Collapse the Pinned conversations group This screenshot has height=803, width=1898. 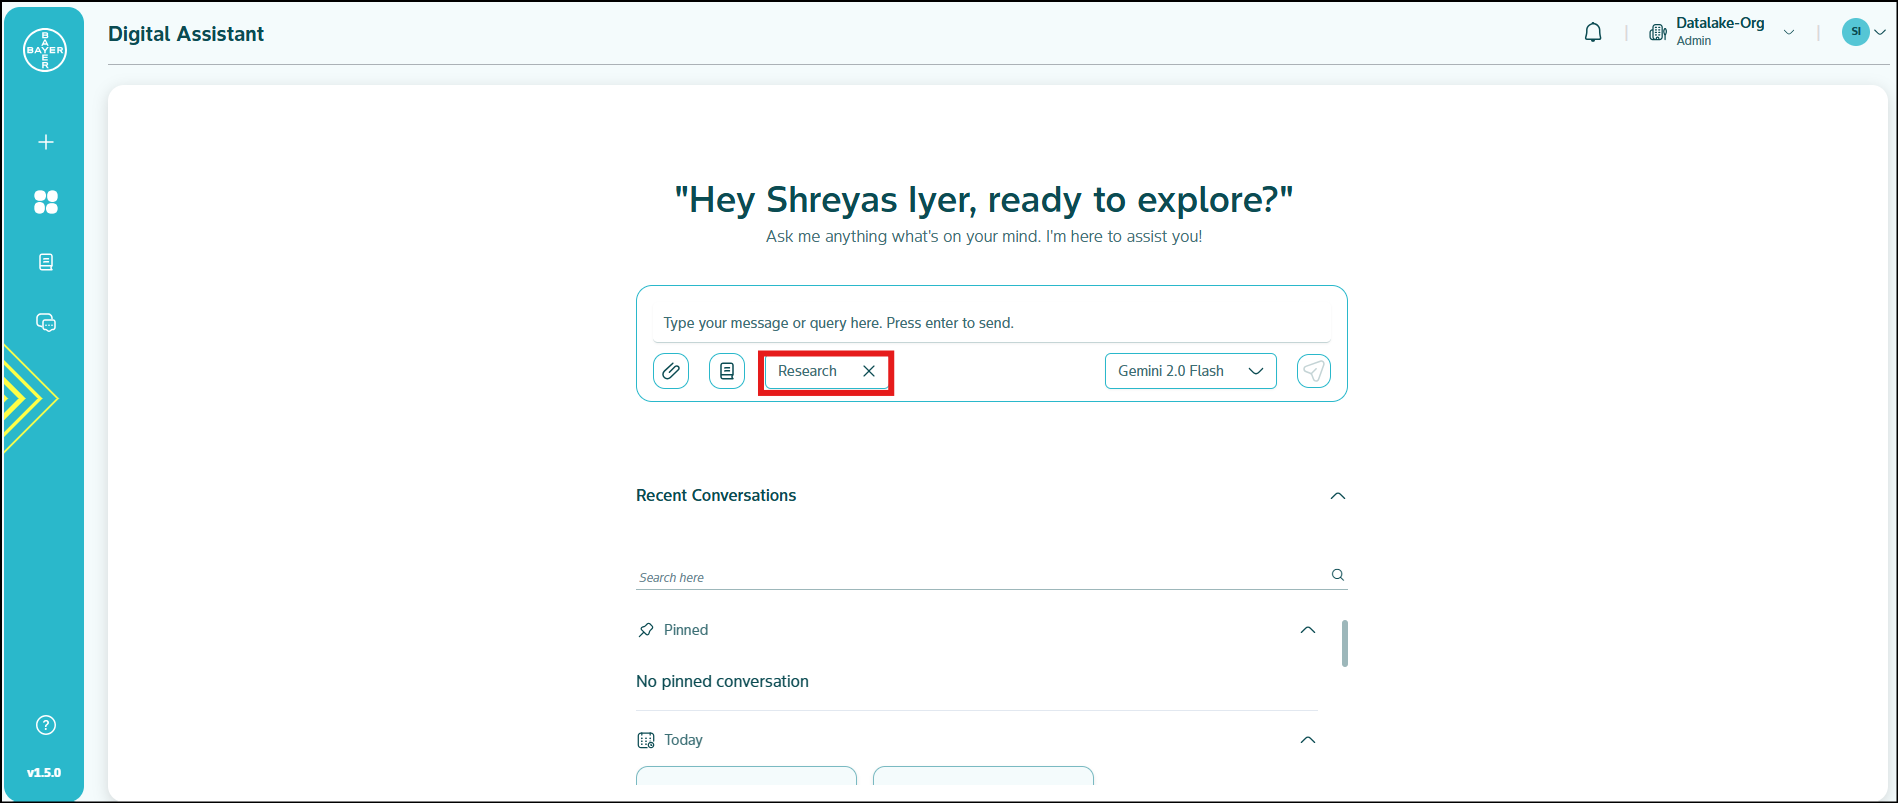click(x=1307, y=630)
